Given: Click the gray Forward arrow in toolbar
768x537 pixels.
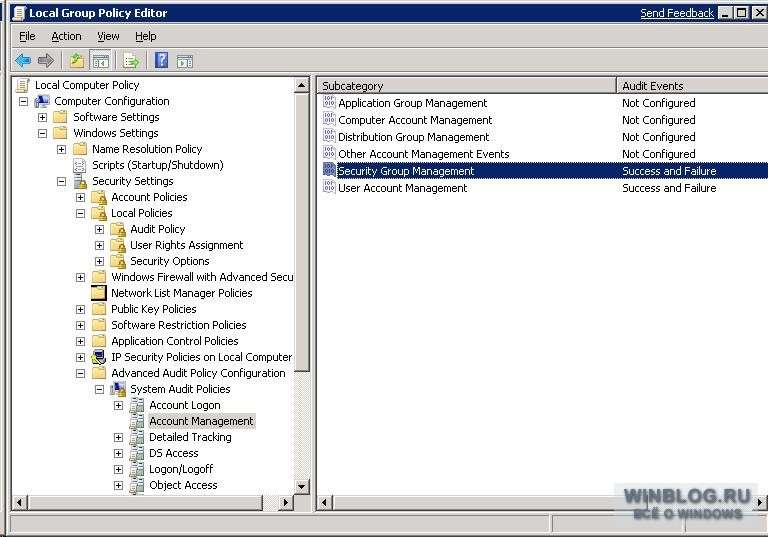Looking at the screenshot, I should 46,61.
